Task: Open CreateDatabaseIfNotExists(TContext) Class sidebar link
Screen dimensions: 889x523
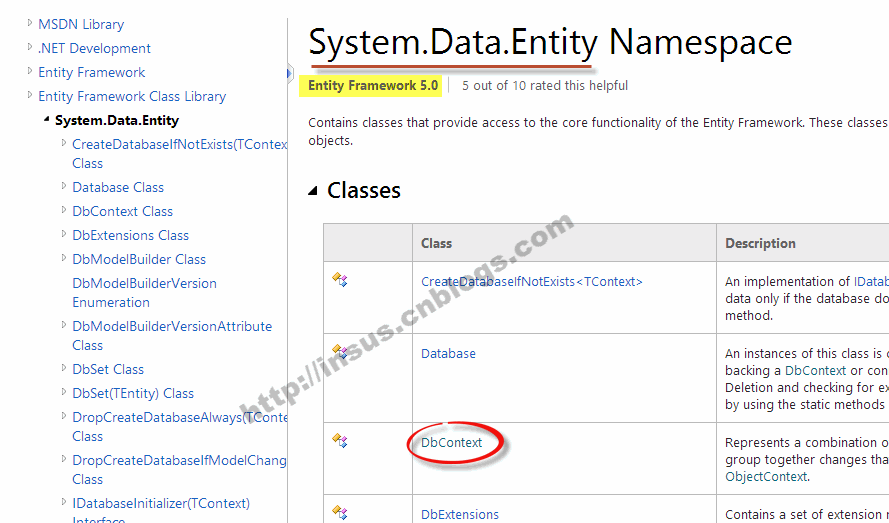Action: point(179,154)
